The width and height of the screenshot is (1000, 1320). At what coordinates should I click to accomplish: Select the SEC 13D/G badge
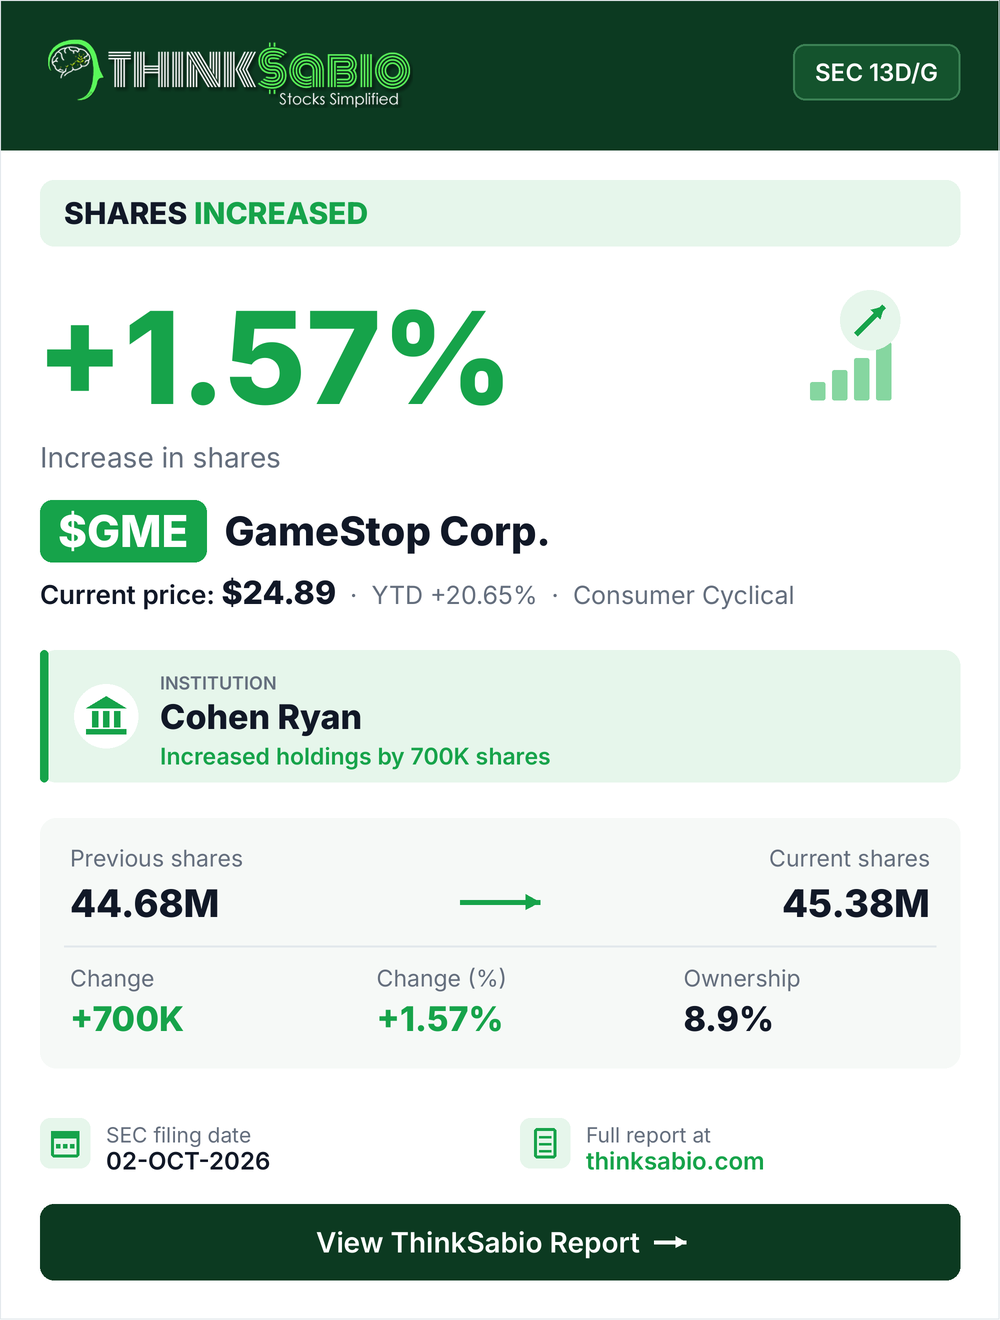point(876,72)
